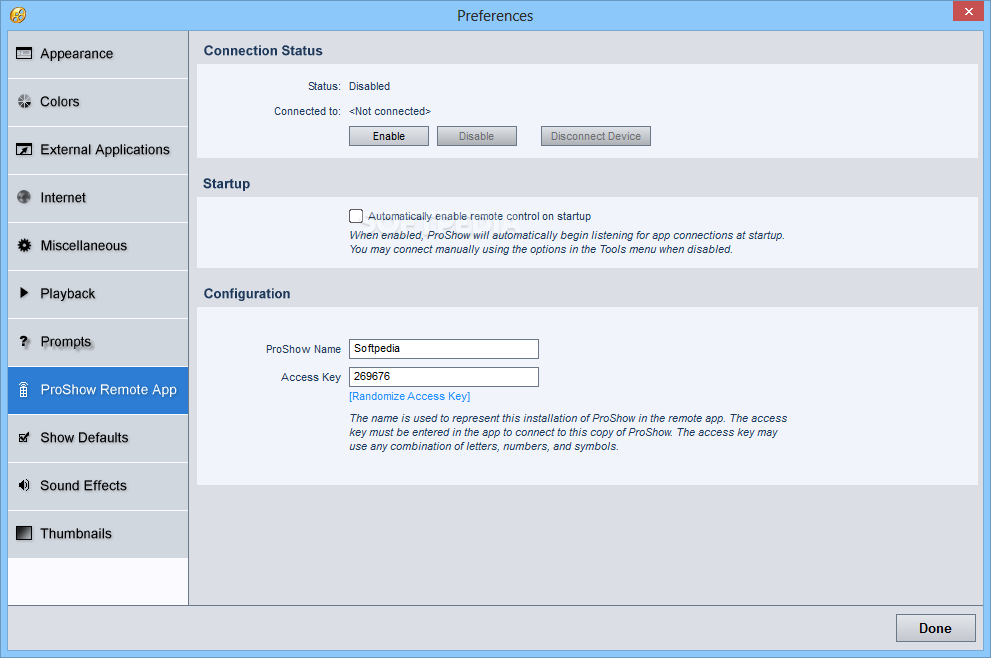Viewport: 991px width, 658px height.
Task: Click the Sound Effects speaker icon
Action: [x=24, y=485]
